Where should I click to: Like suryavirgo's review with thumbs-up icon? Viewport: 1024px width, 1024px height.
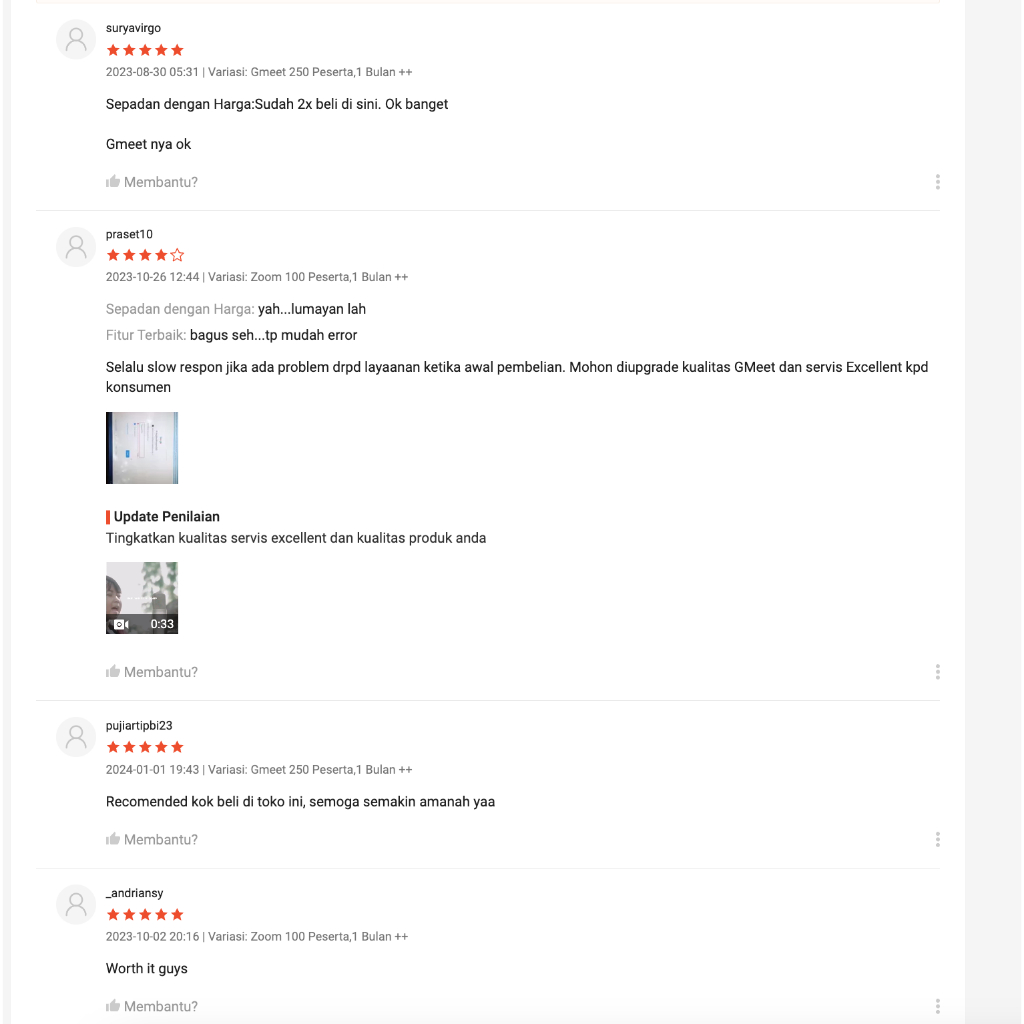pos(113,182)
